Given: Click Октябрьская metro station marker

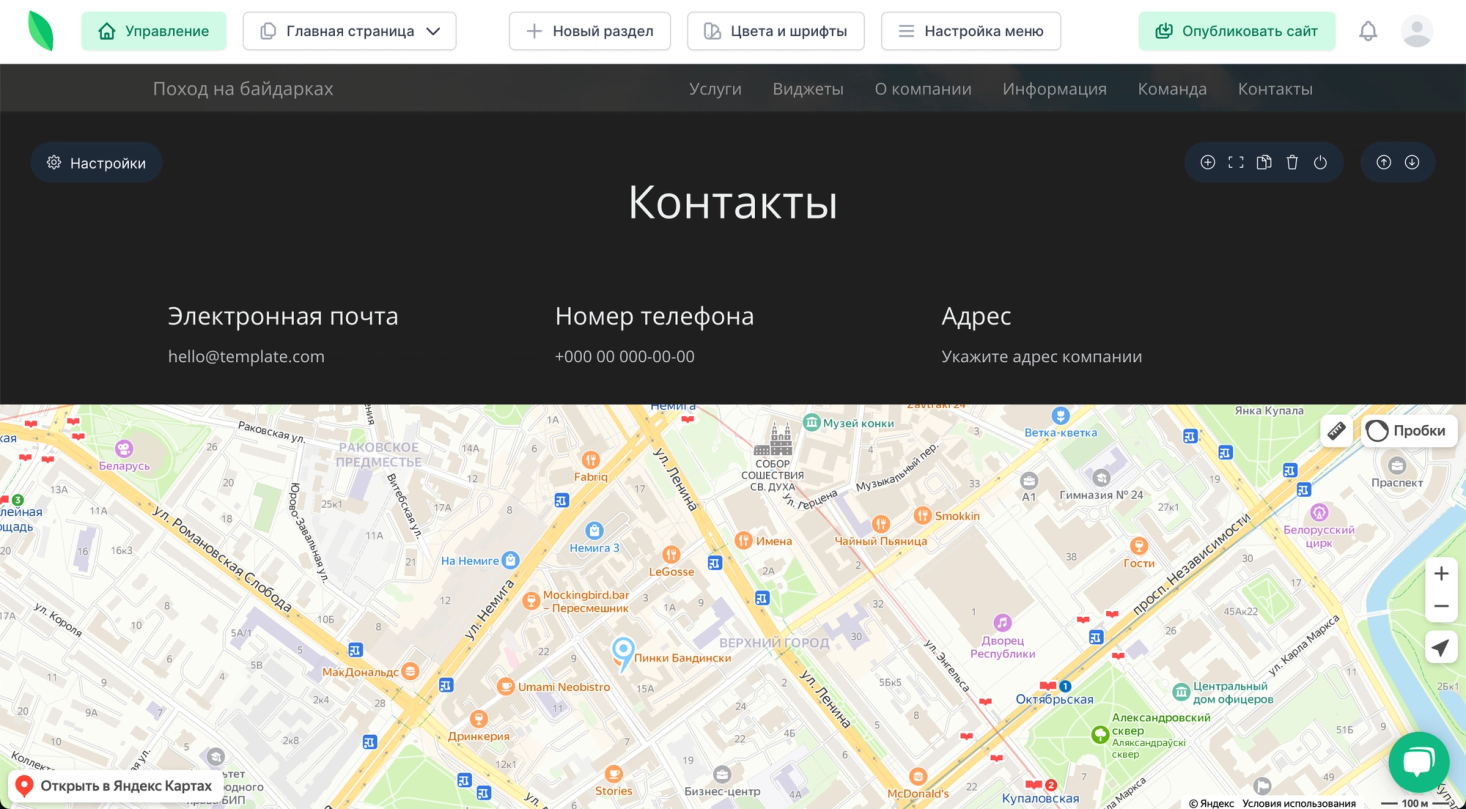Looking at the screenshot, I should (x=1066, y=687).
